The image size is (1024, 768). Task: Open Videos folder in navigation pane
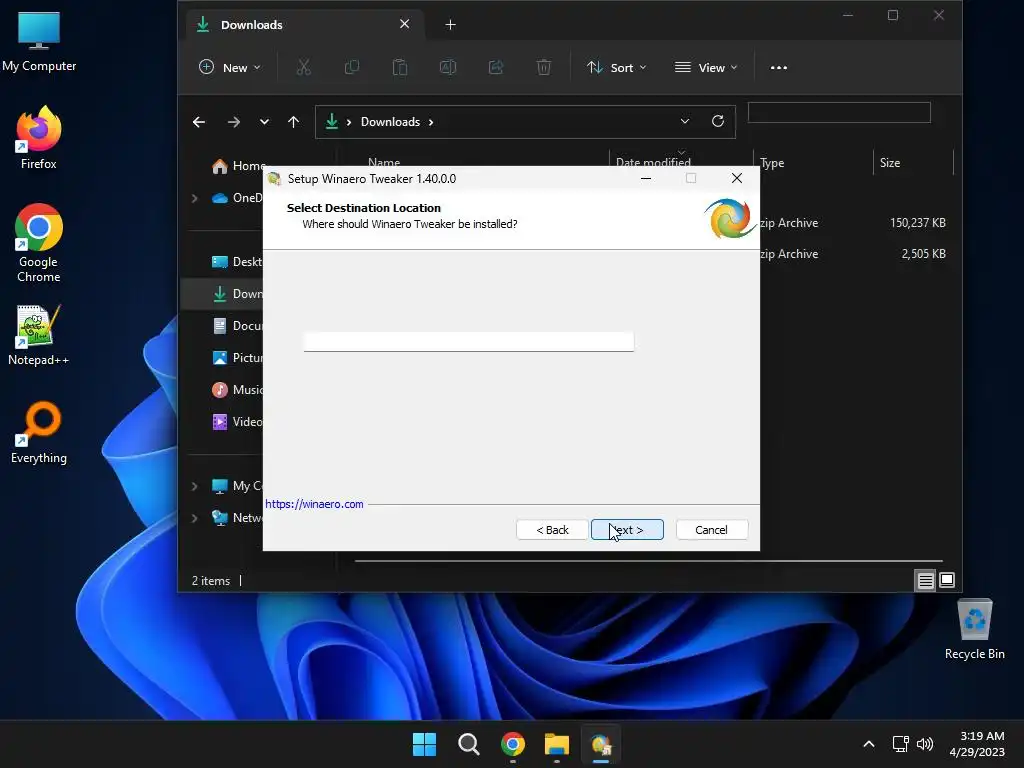click(238, 422)
